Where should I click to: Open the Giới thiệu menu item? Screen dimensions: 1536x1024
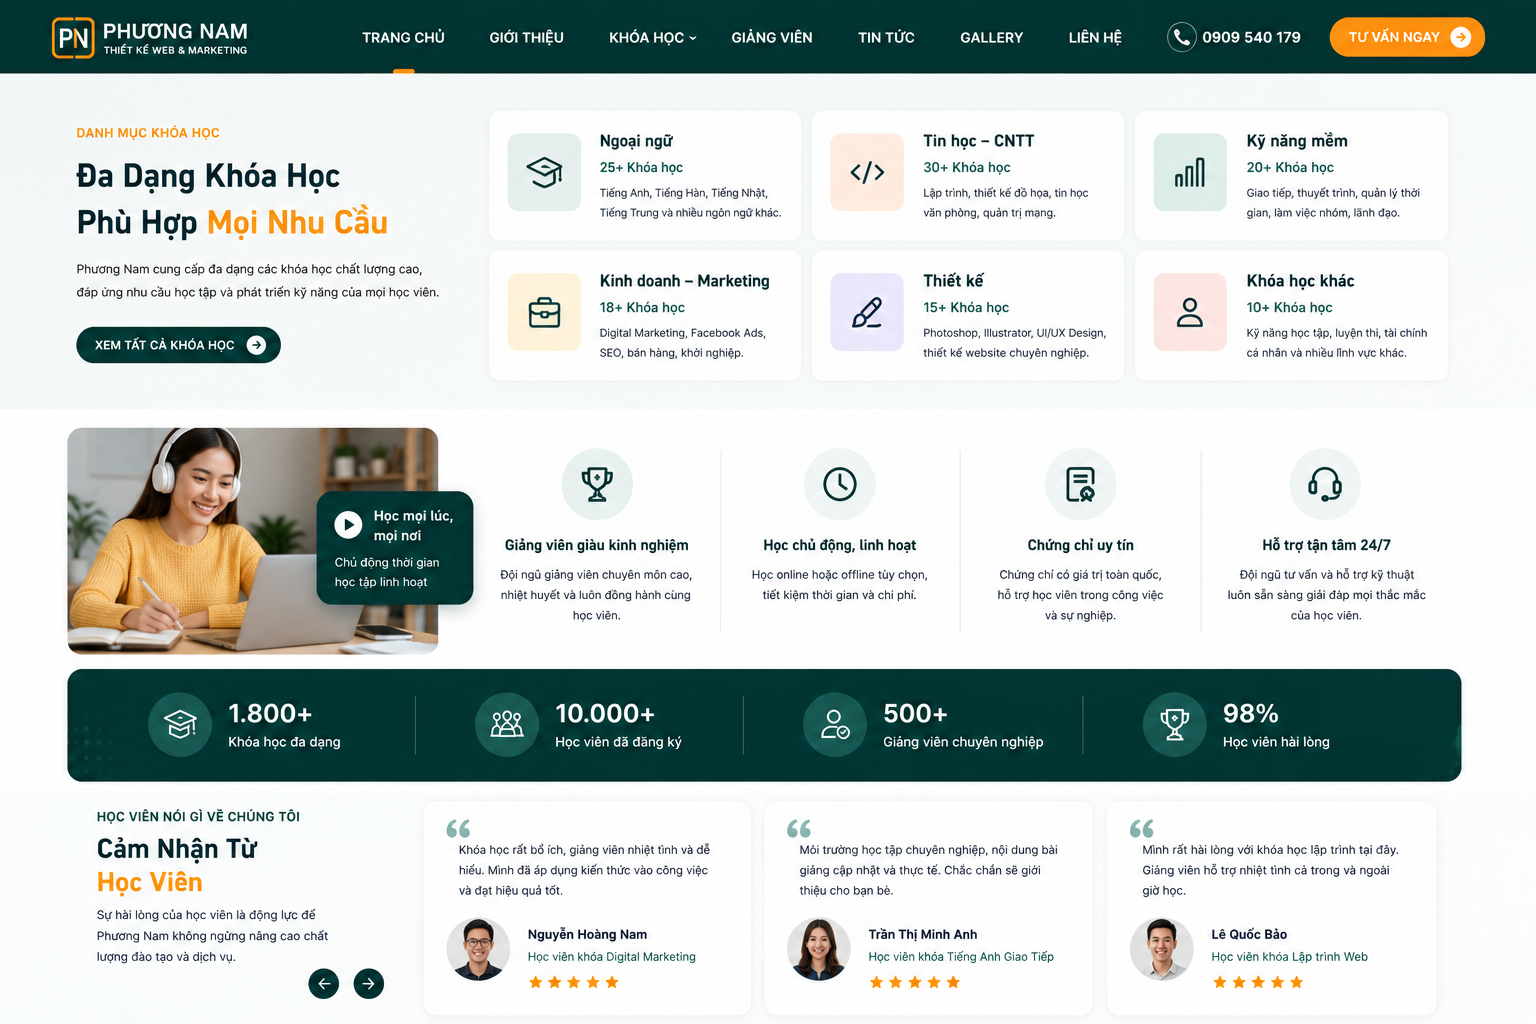527,38
